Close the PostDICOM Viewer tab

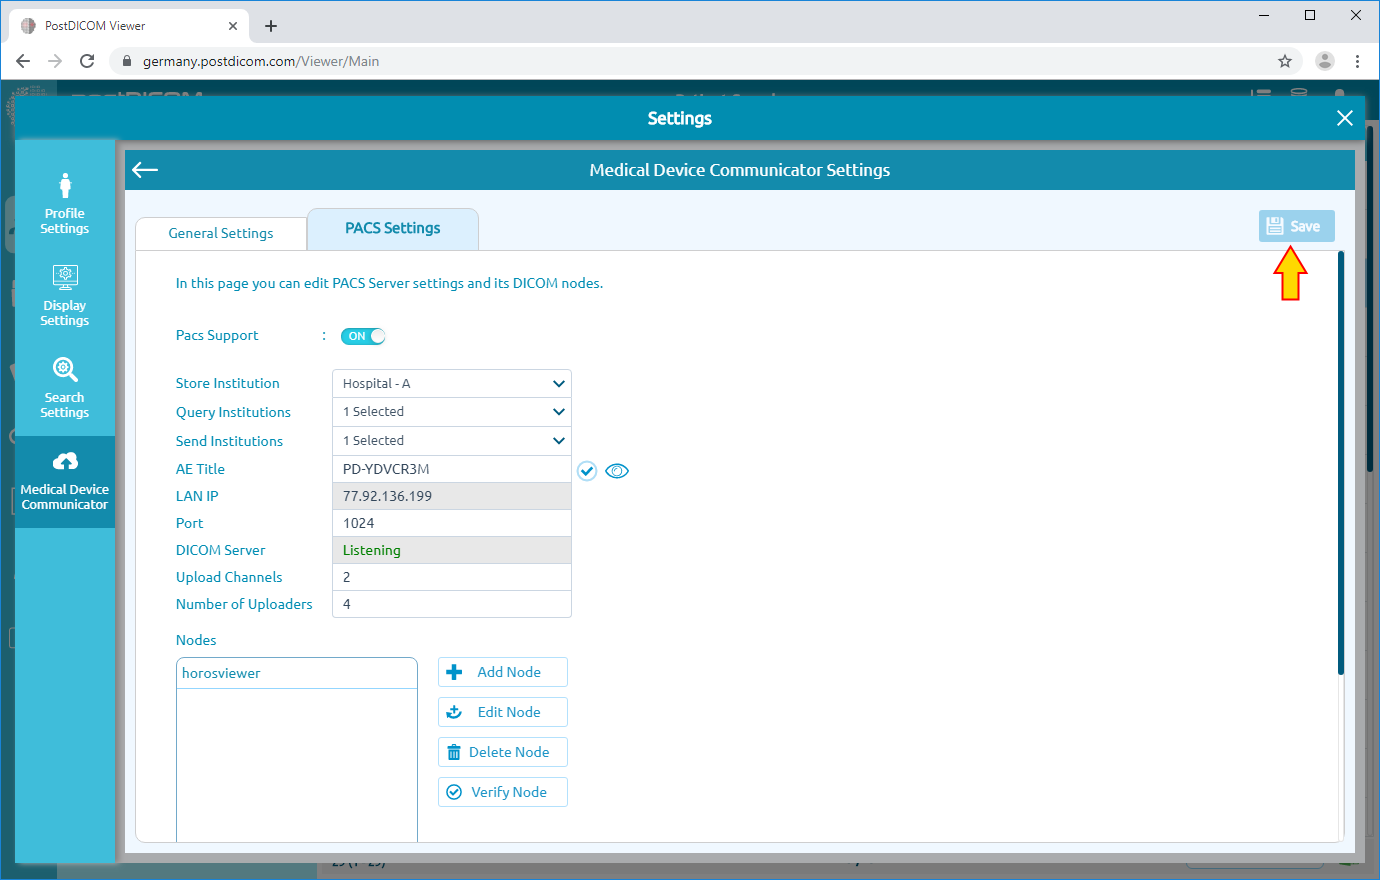point(233,26)
